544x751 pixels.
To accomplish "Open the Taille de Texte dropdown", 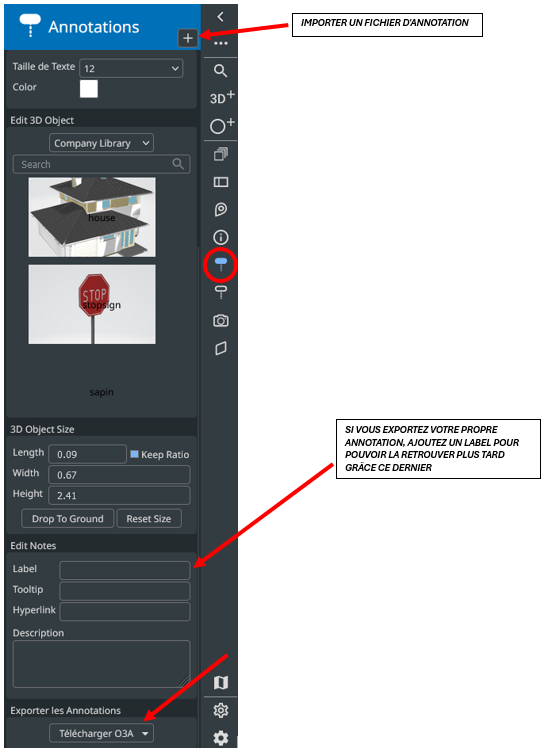I will pyautogui.click(x=131, y=68).
